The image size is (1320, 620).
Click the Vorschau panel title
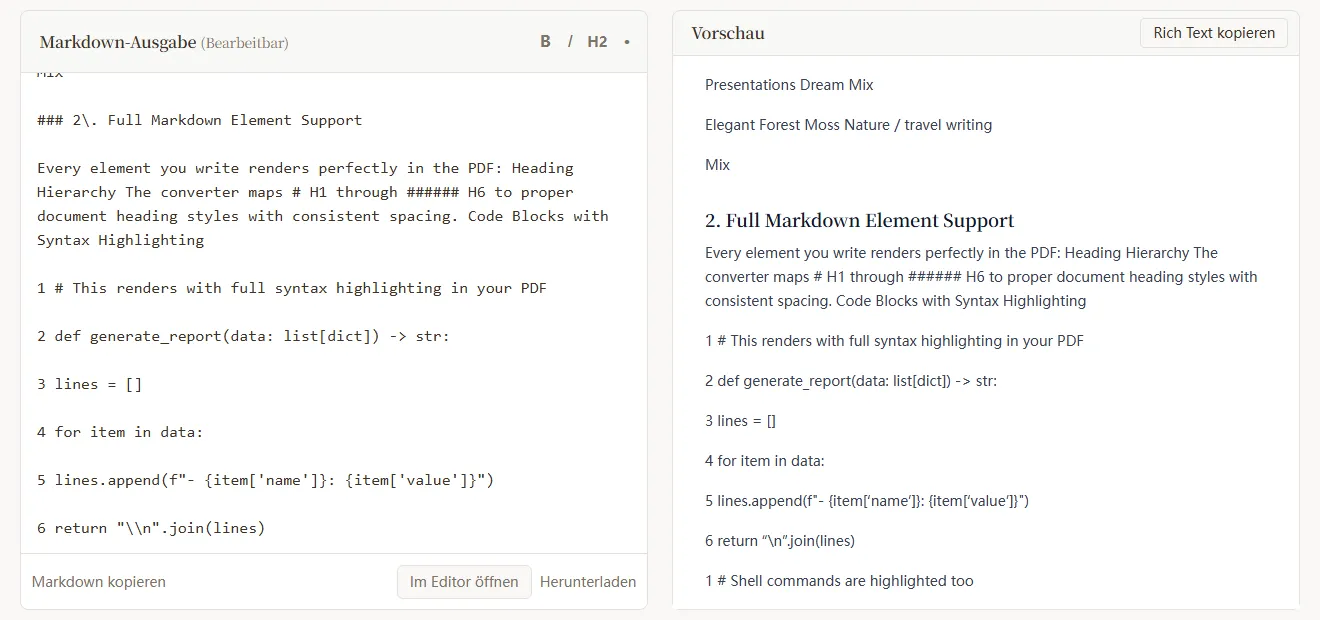click(x=728, y=33)
